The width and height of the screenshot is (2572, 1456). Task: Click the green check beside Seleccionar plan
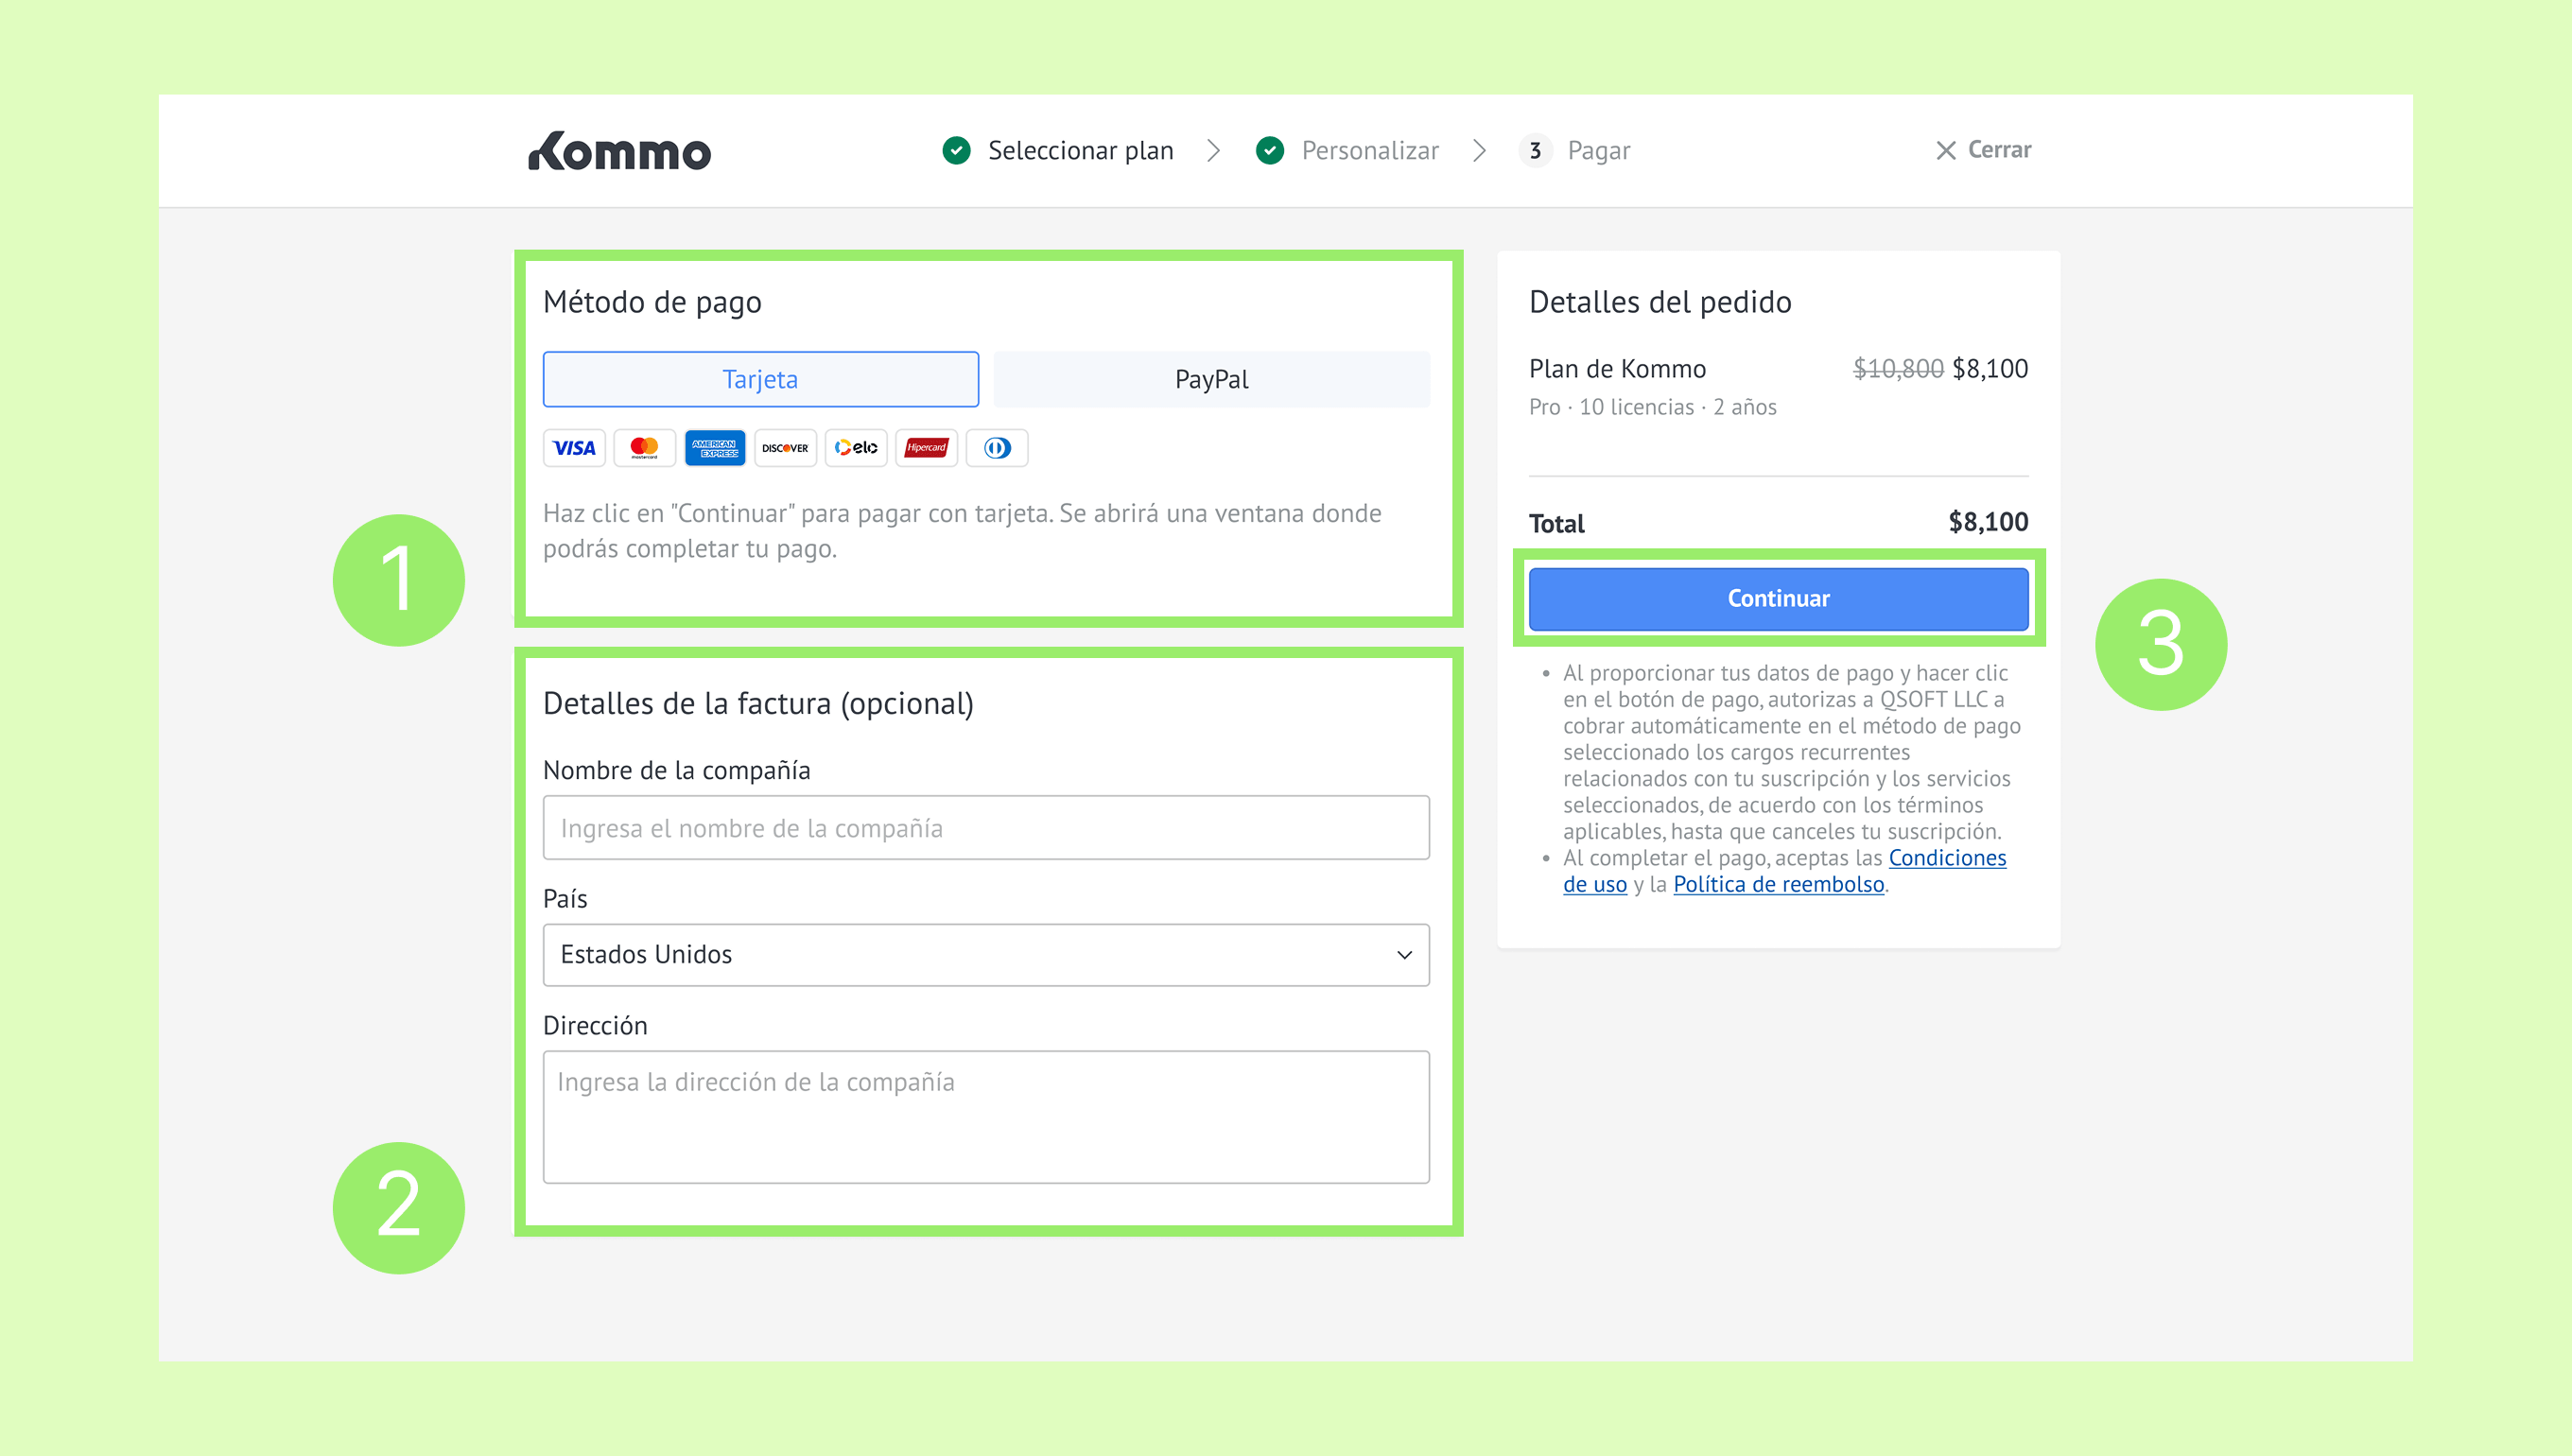pos(957,150)
